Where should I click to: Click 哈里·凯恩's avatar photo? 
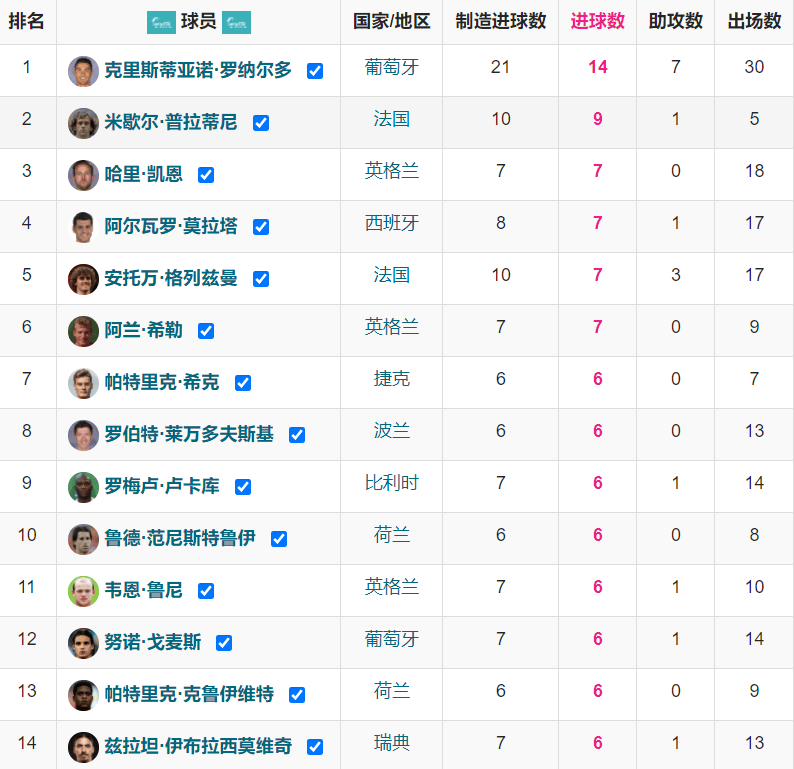point(83,175)
